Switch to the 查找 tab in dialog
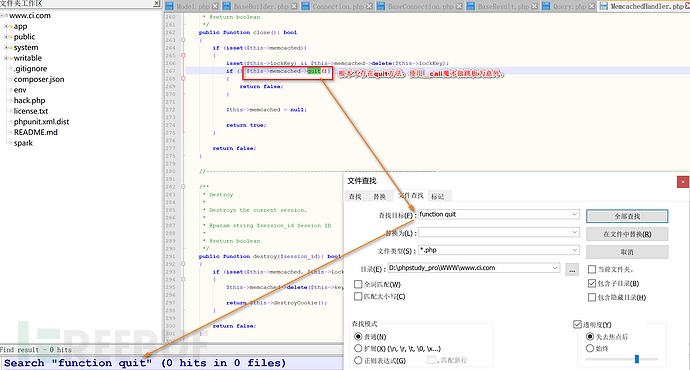The width and height of the screenshot is (690, 370). 355,197
